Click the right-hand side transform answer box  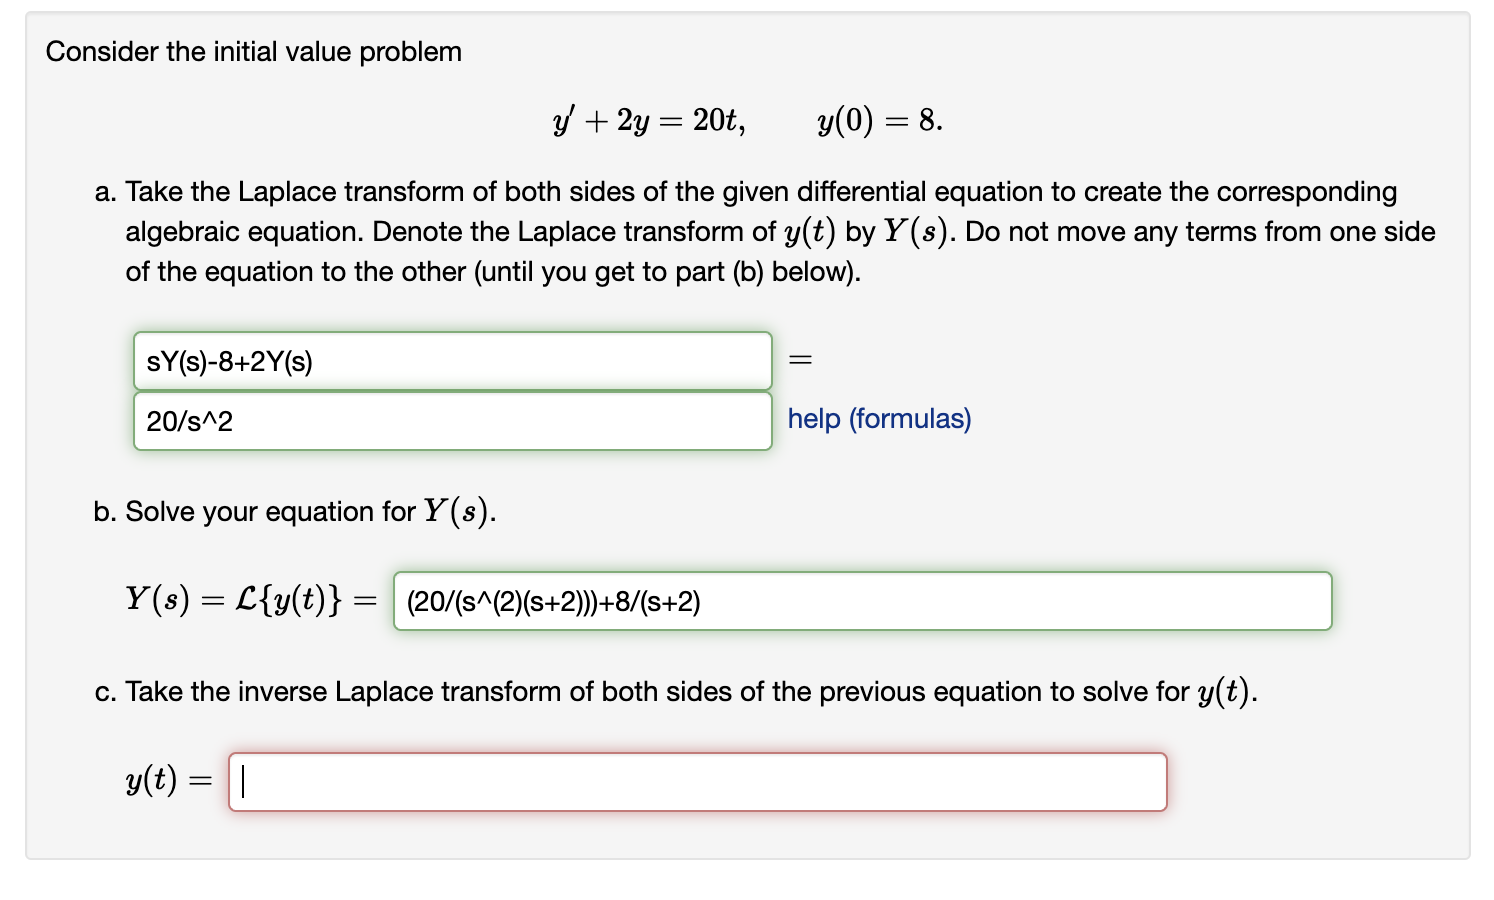coord(452,420)
